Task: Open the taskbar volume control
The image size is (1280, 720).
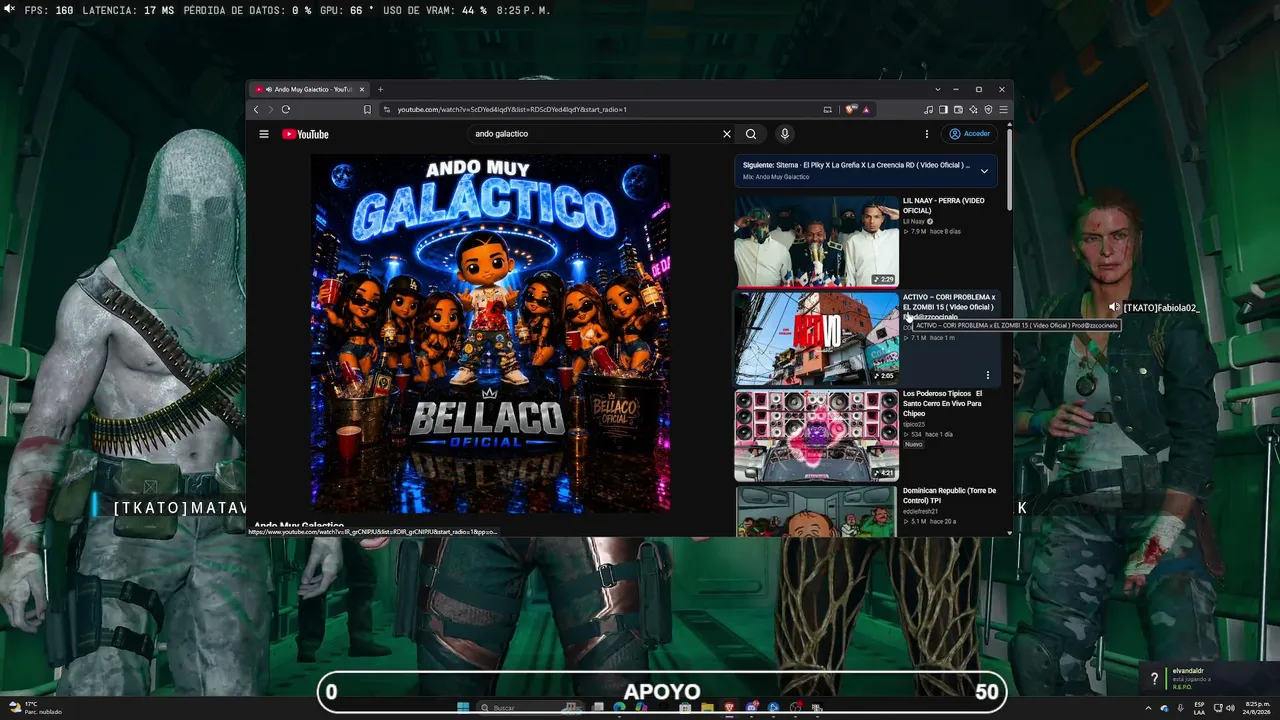Action: pos(1228,708)
